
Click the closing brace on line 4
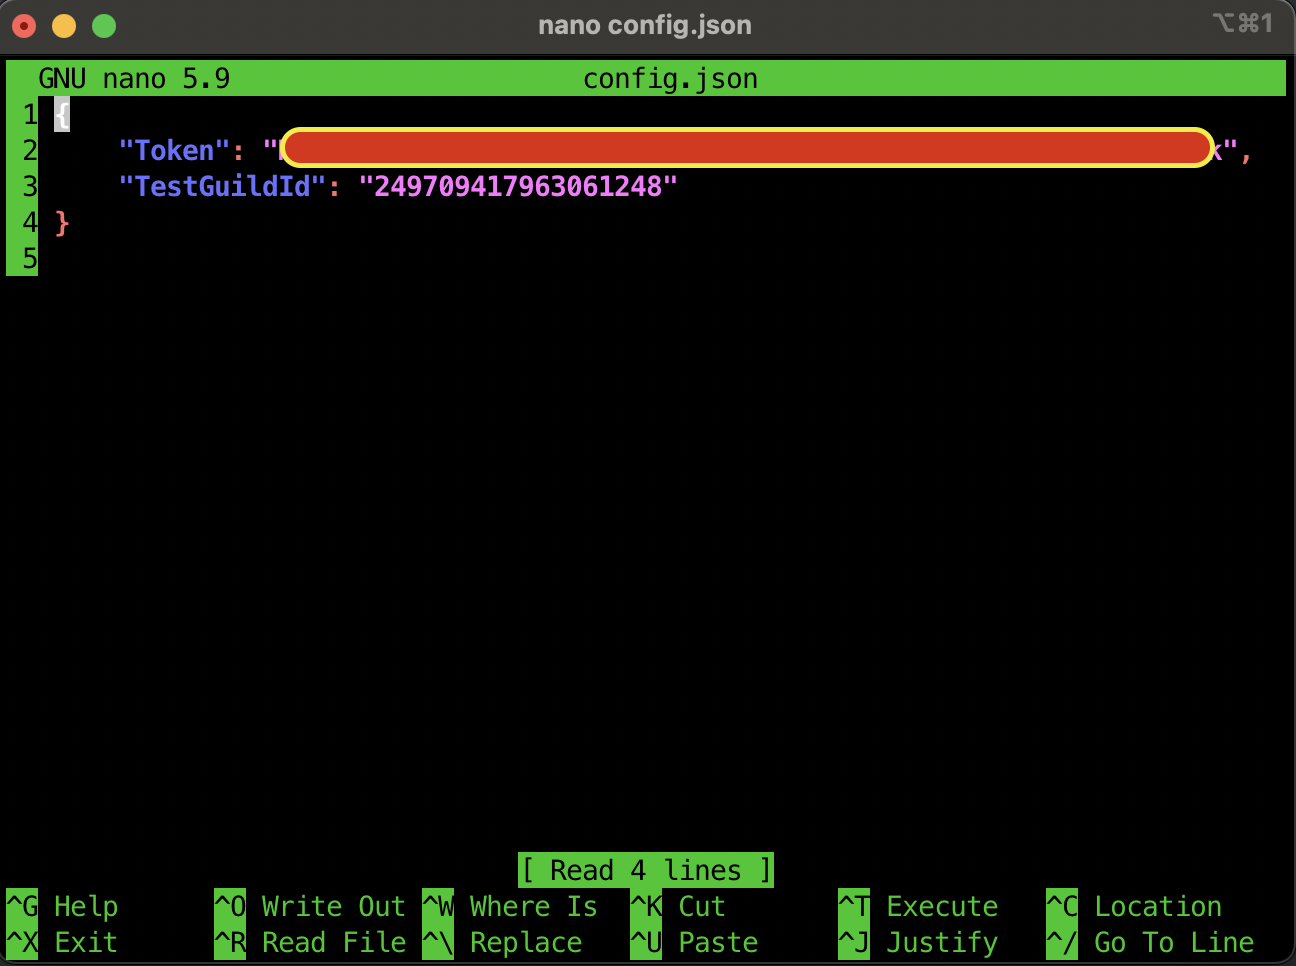click(62, 222)
